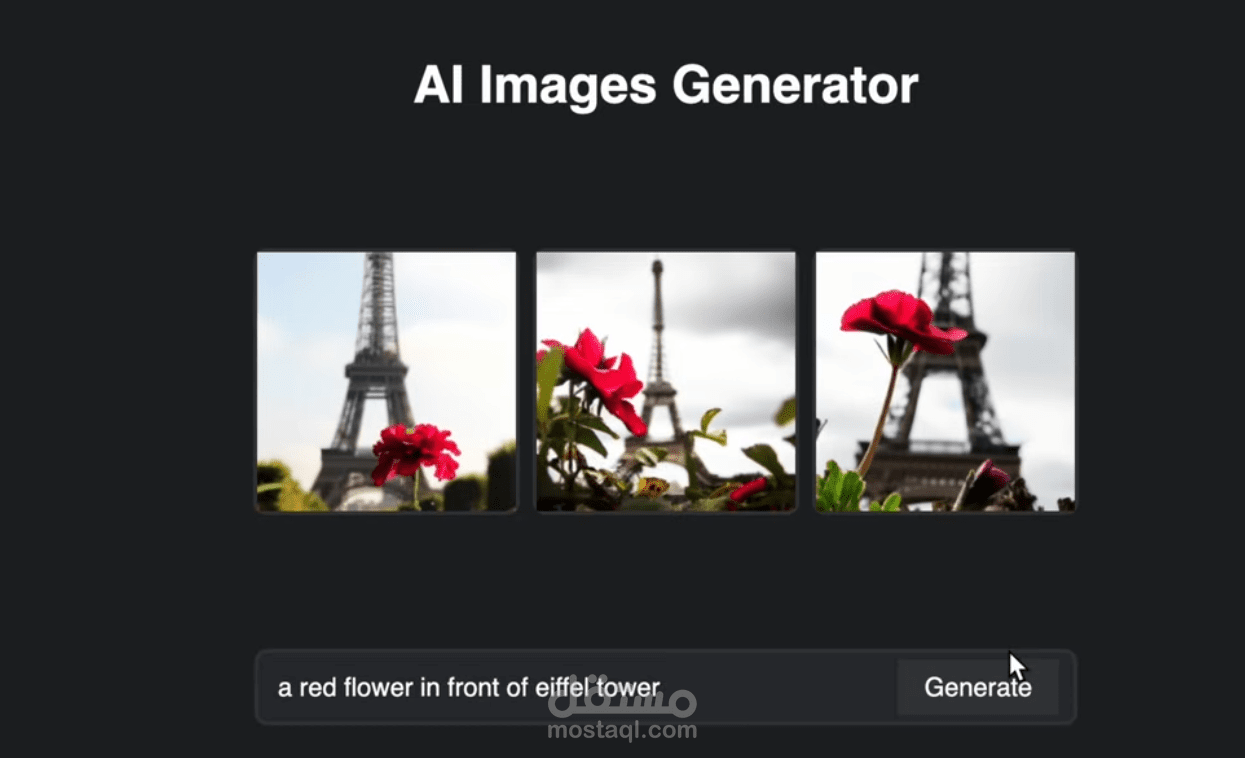Click the Generate button

[977, 687]
